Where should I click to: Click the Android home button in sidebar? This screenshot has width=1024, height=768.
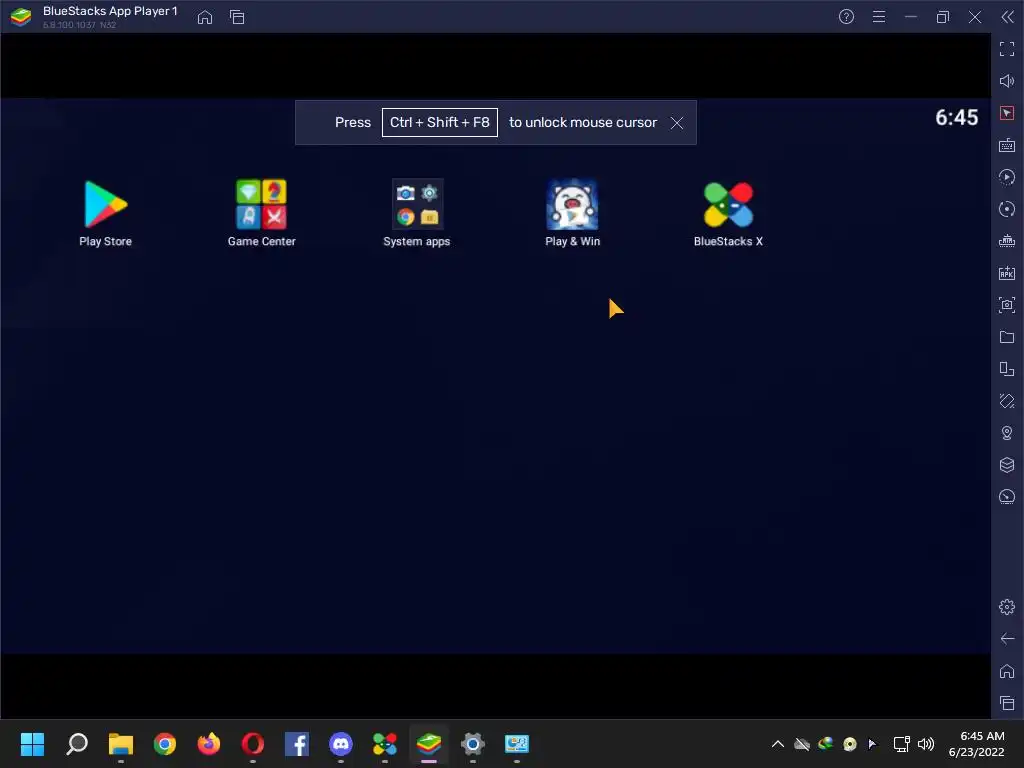pos(1007,671)
